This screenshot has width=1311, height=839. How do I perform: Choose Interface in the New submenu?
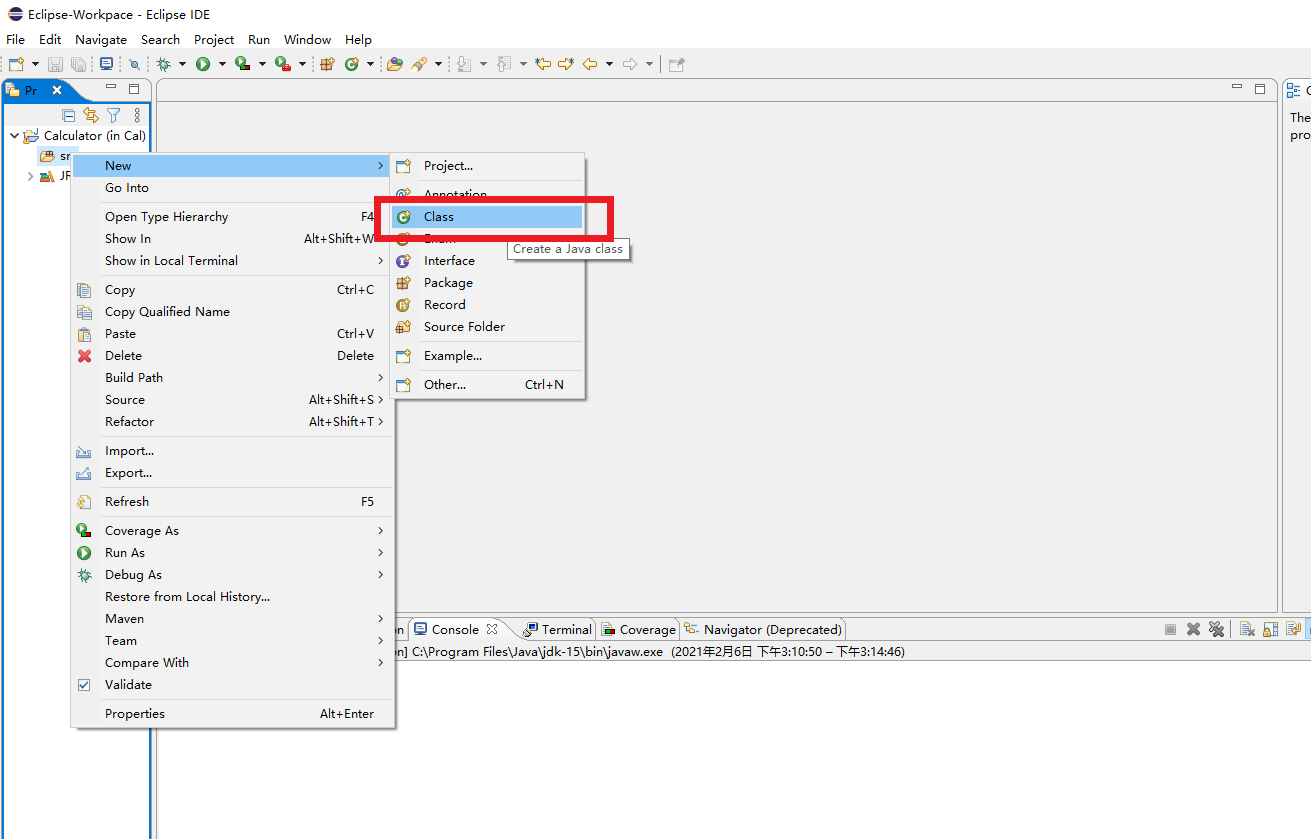click(x=449, y=261)
